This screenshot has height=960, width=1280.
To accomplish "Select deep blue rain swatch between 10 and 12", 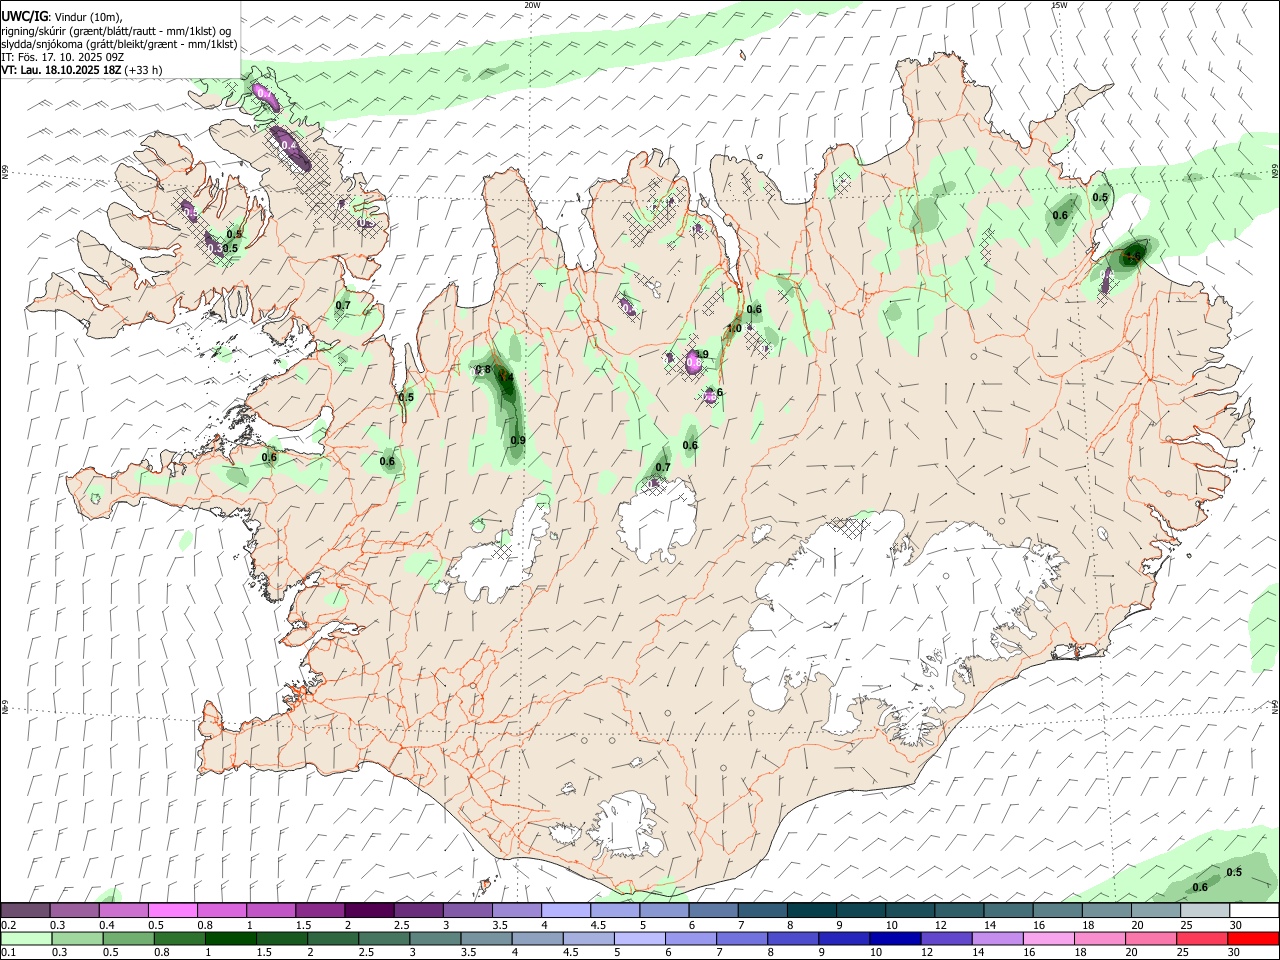I will [894, 938].
